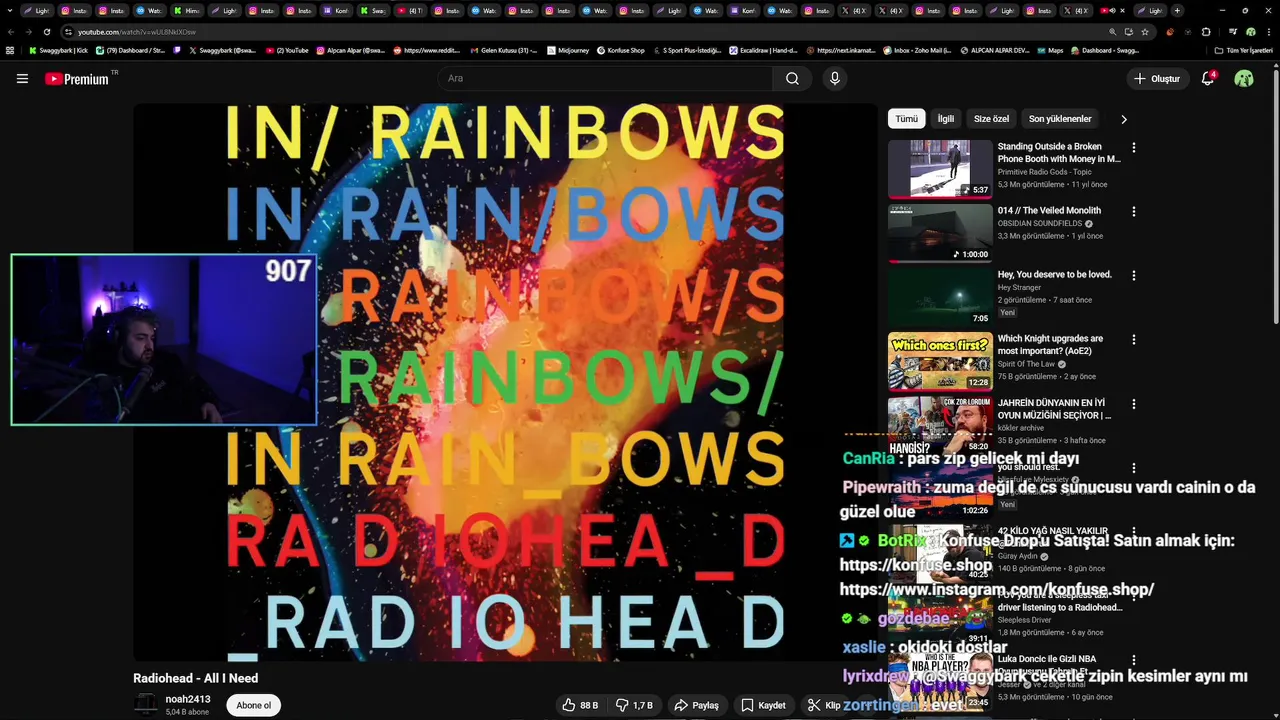1280x720 pixels.
Task: Open the account avatar menu
Action: tap(1244, 78)
